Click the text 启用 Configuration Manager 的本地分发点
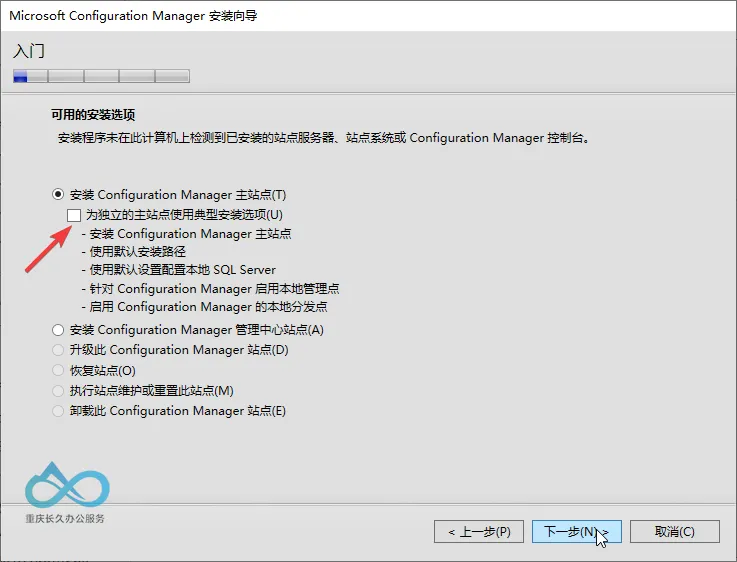 (208, 307)
